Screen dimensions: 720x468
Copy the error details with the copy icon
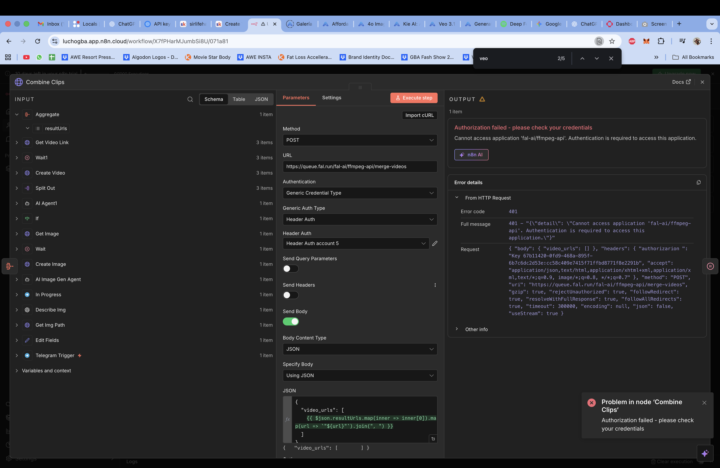[x=698, y=182]
